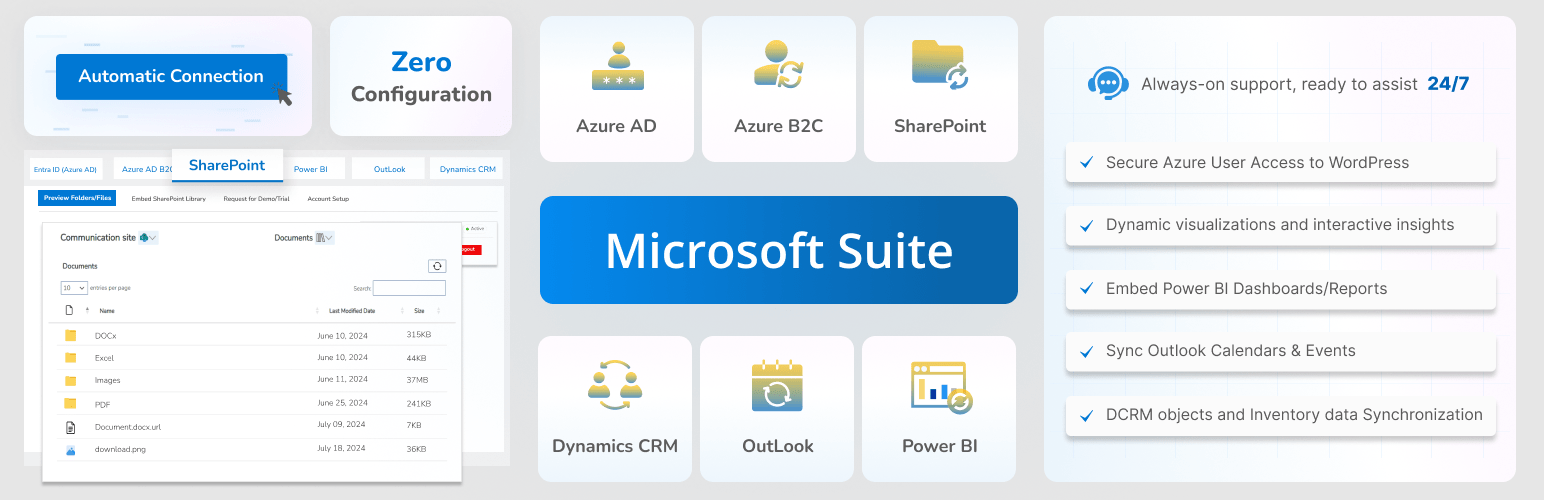
Task: Go to the Account Setup sub-tab
Action: (328, 199)
